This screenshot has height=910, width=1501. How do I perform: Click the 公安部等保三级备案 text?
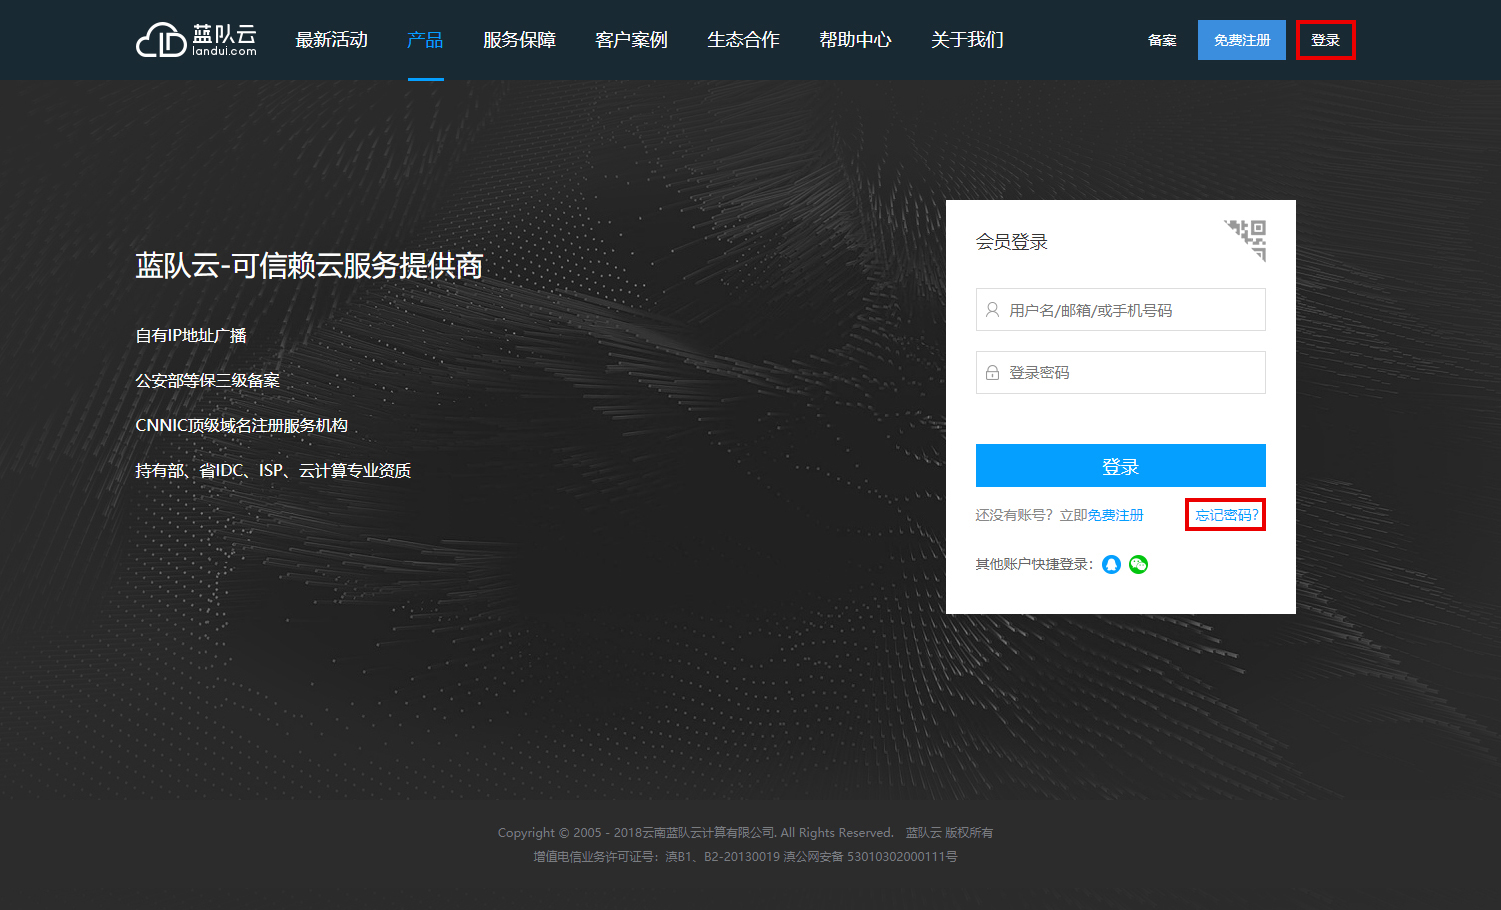(x=207, y=381)
